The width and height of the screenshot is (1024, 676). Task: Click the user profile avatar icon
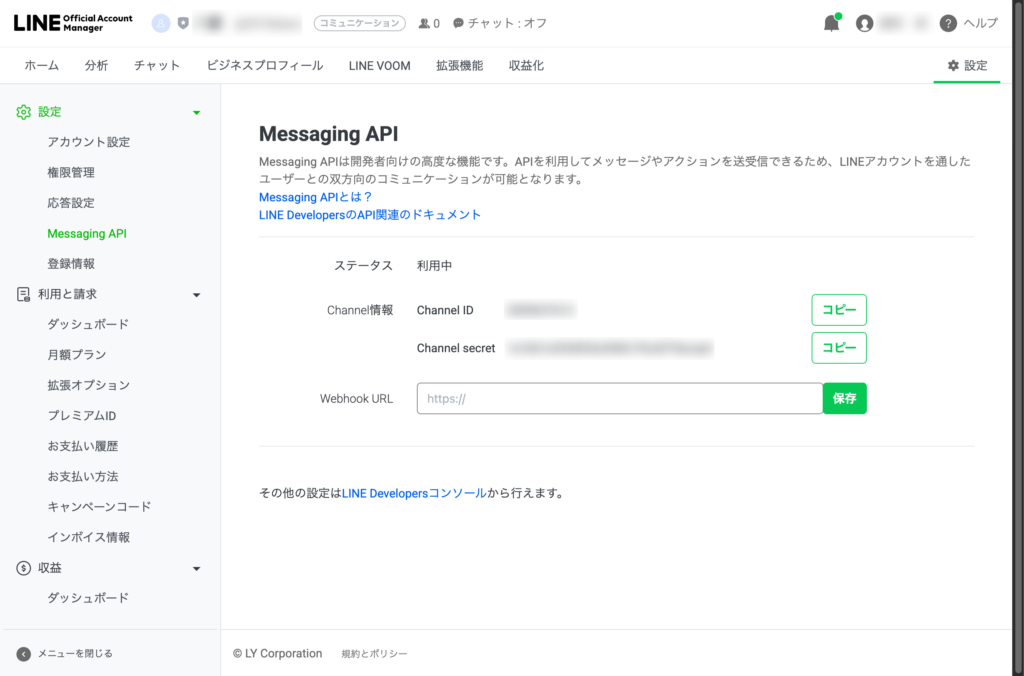point(865,24)
